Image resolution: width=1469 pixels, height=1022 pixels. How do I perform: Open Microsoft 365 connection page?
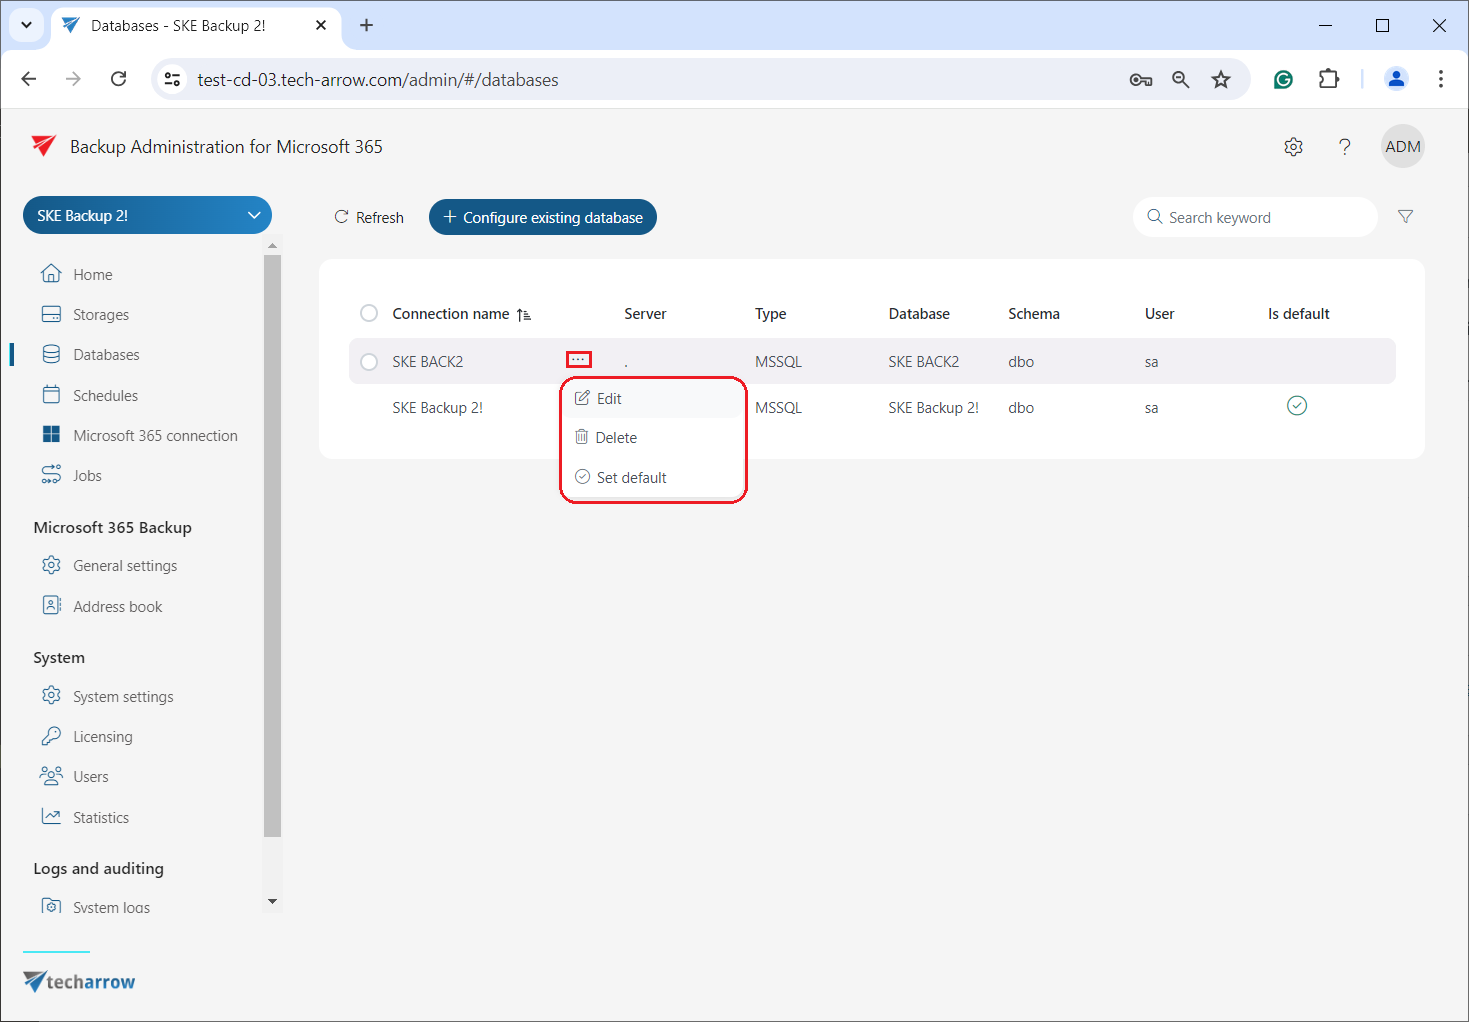155,436
